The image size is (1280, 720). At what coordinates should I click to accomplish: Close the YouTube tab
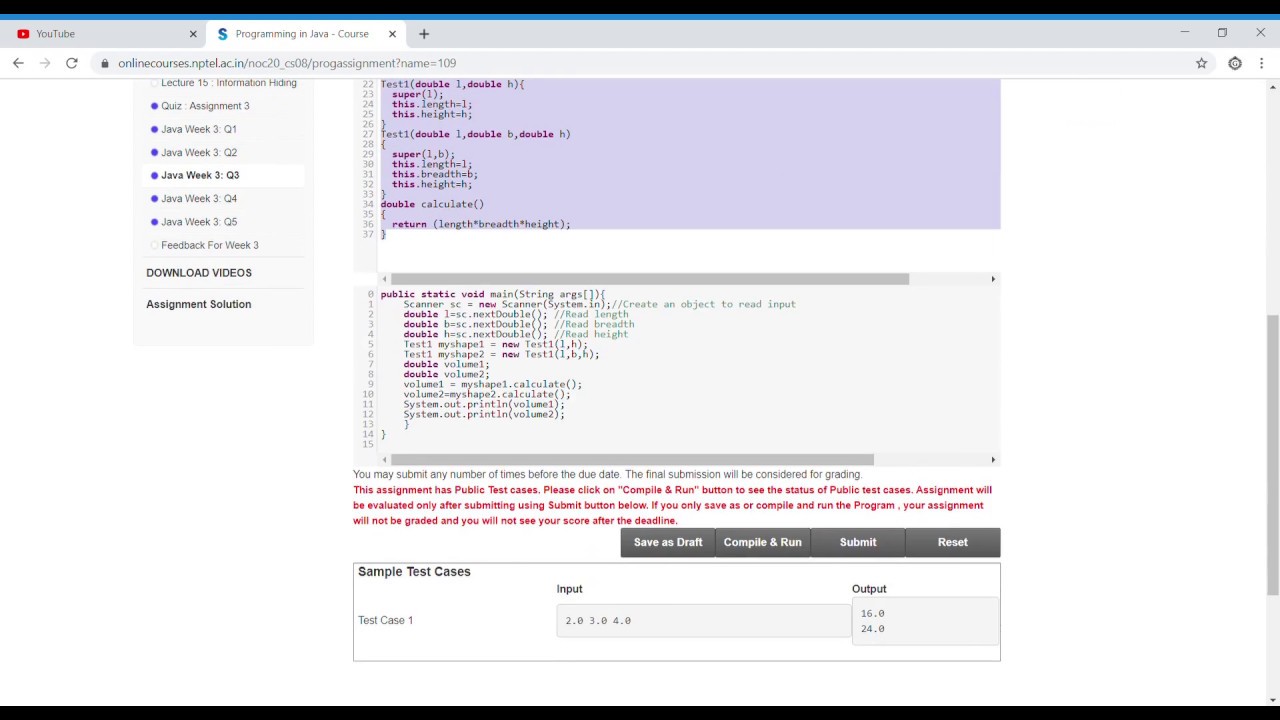click(193, 34)
